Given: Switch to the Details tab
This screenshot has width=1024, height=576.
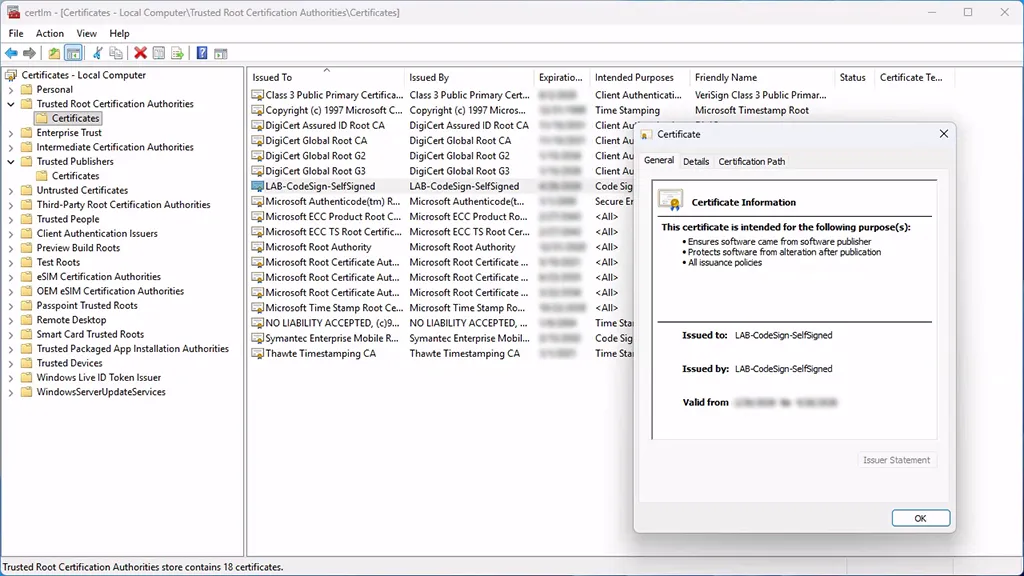Looking at the screenshot, I should pyautogui.click(x=696, y=161).
